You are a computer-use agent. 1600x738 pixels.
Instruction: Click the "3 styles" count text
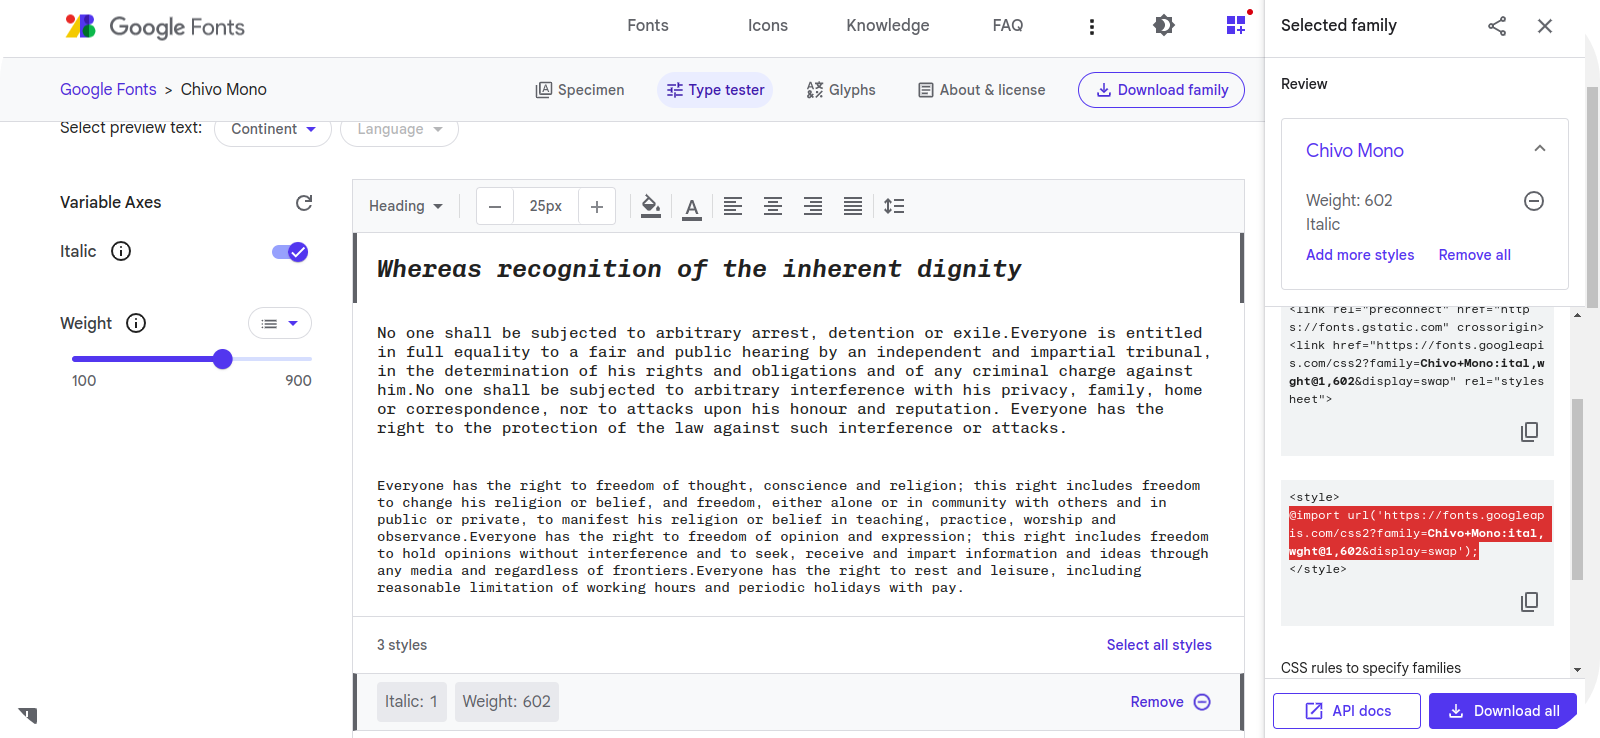coord(402,645)
